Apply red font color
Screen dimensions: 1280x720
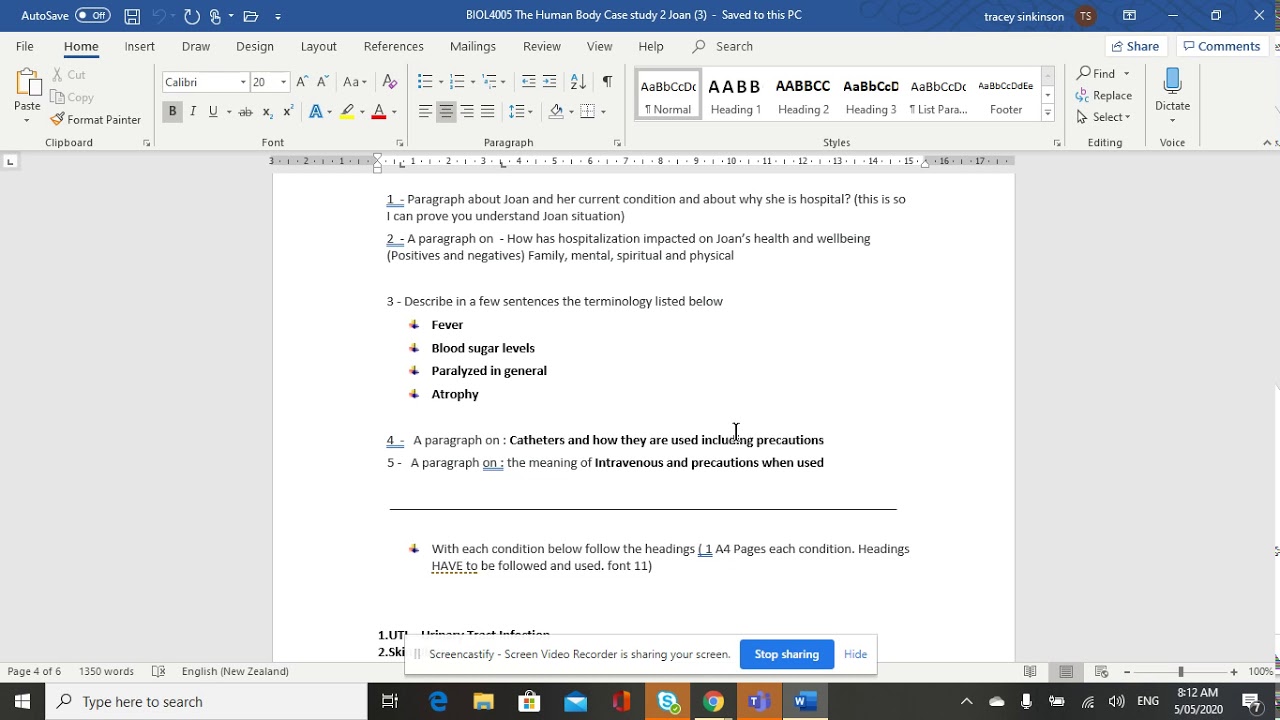pos(378,111)
